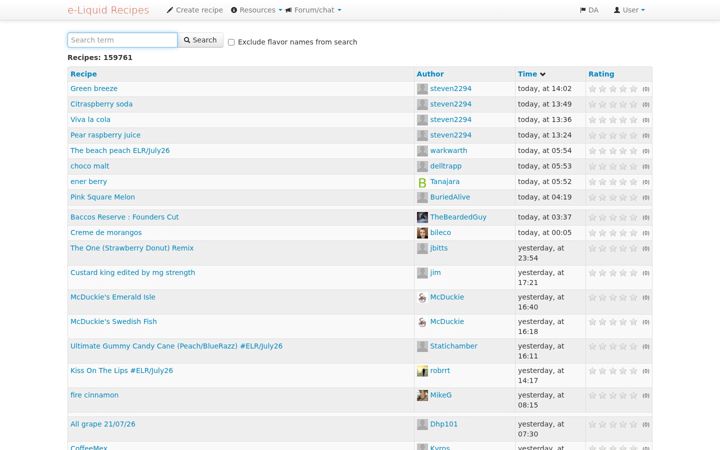Sort table by Rating column
Screen dimensions: 720x450
[601, 74]
